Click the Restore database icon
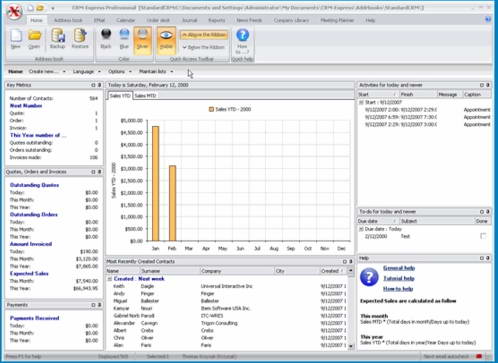 coord(80,39)
